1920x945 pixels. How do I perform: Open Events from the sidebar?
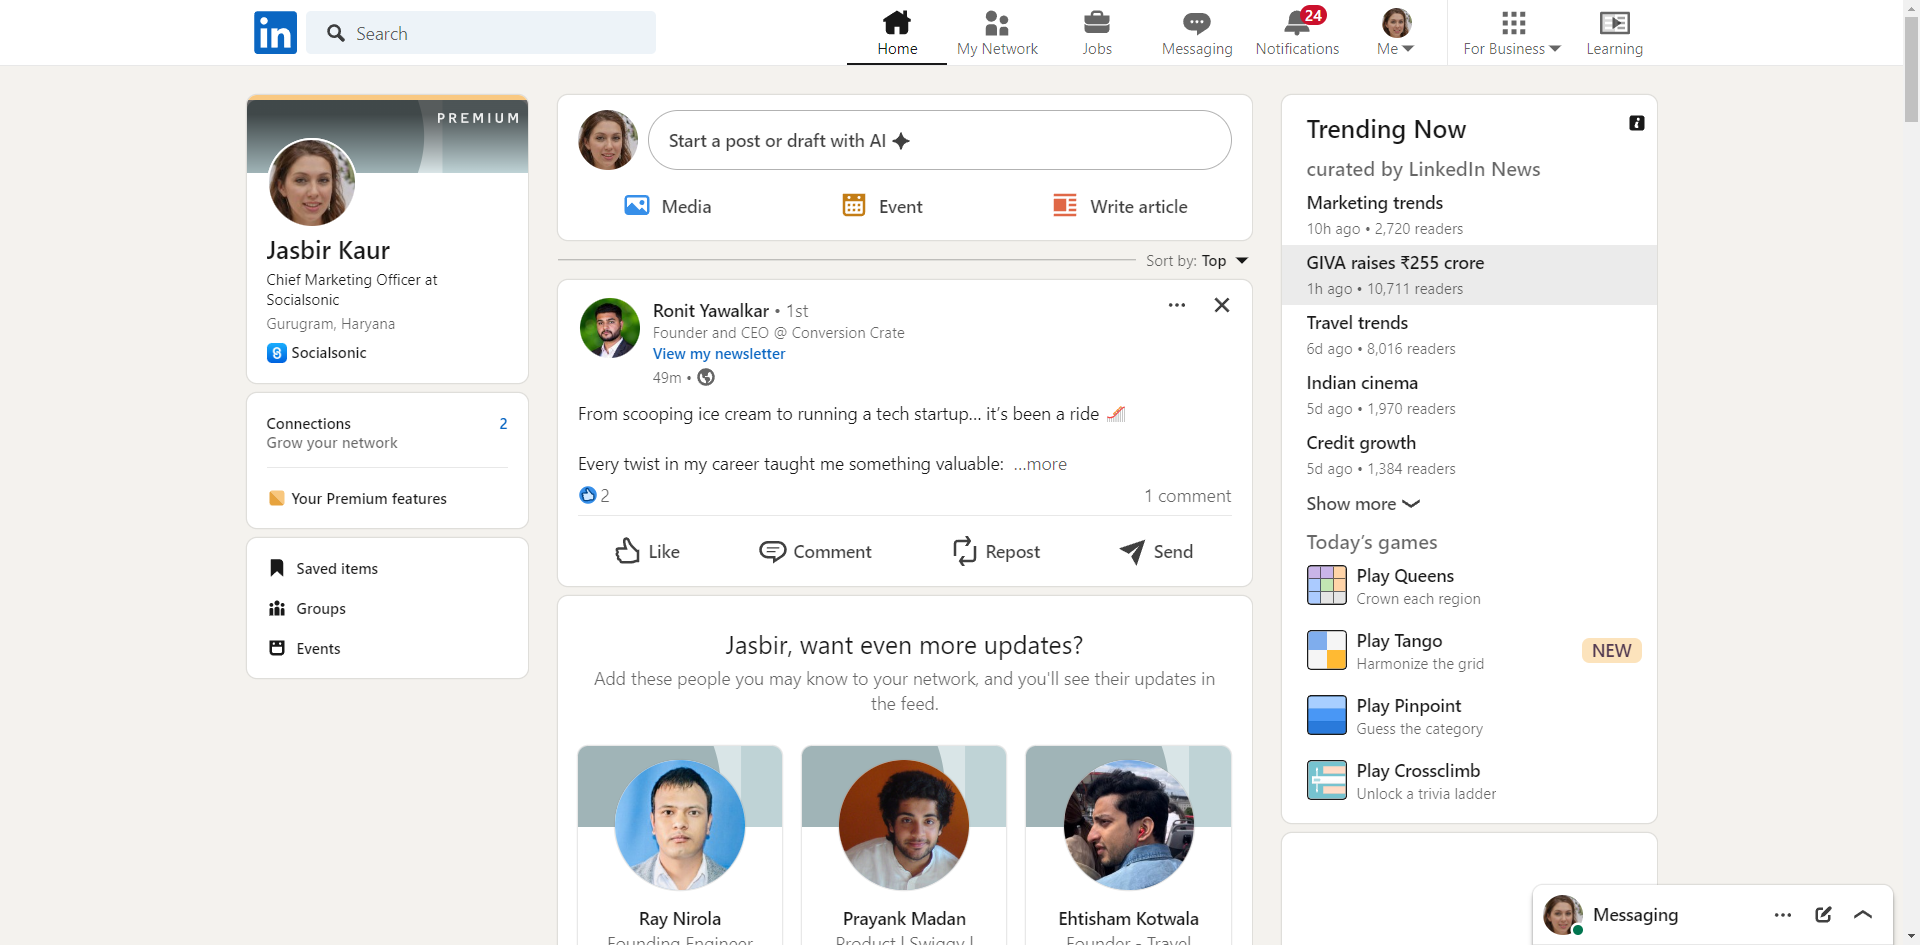(x=305, y=648)
